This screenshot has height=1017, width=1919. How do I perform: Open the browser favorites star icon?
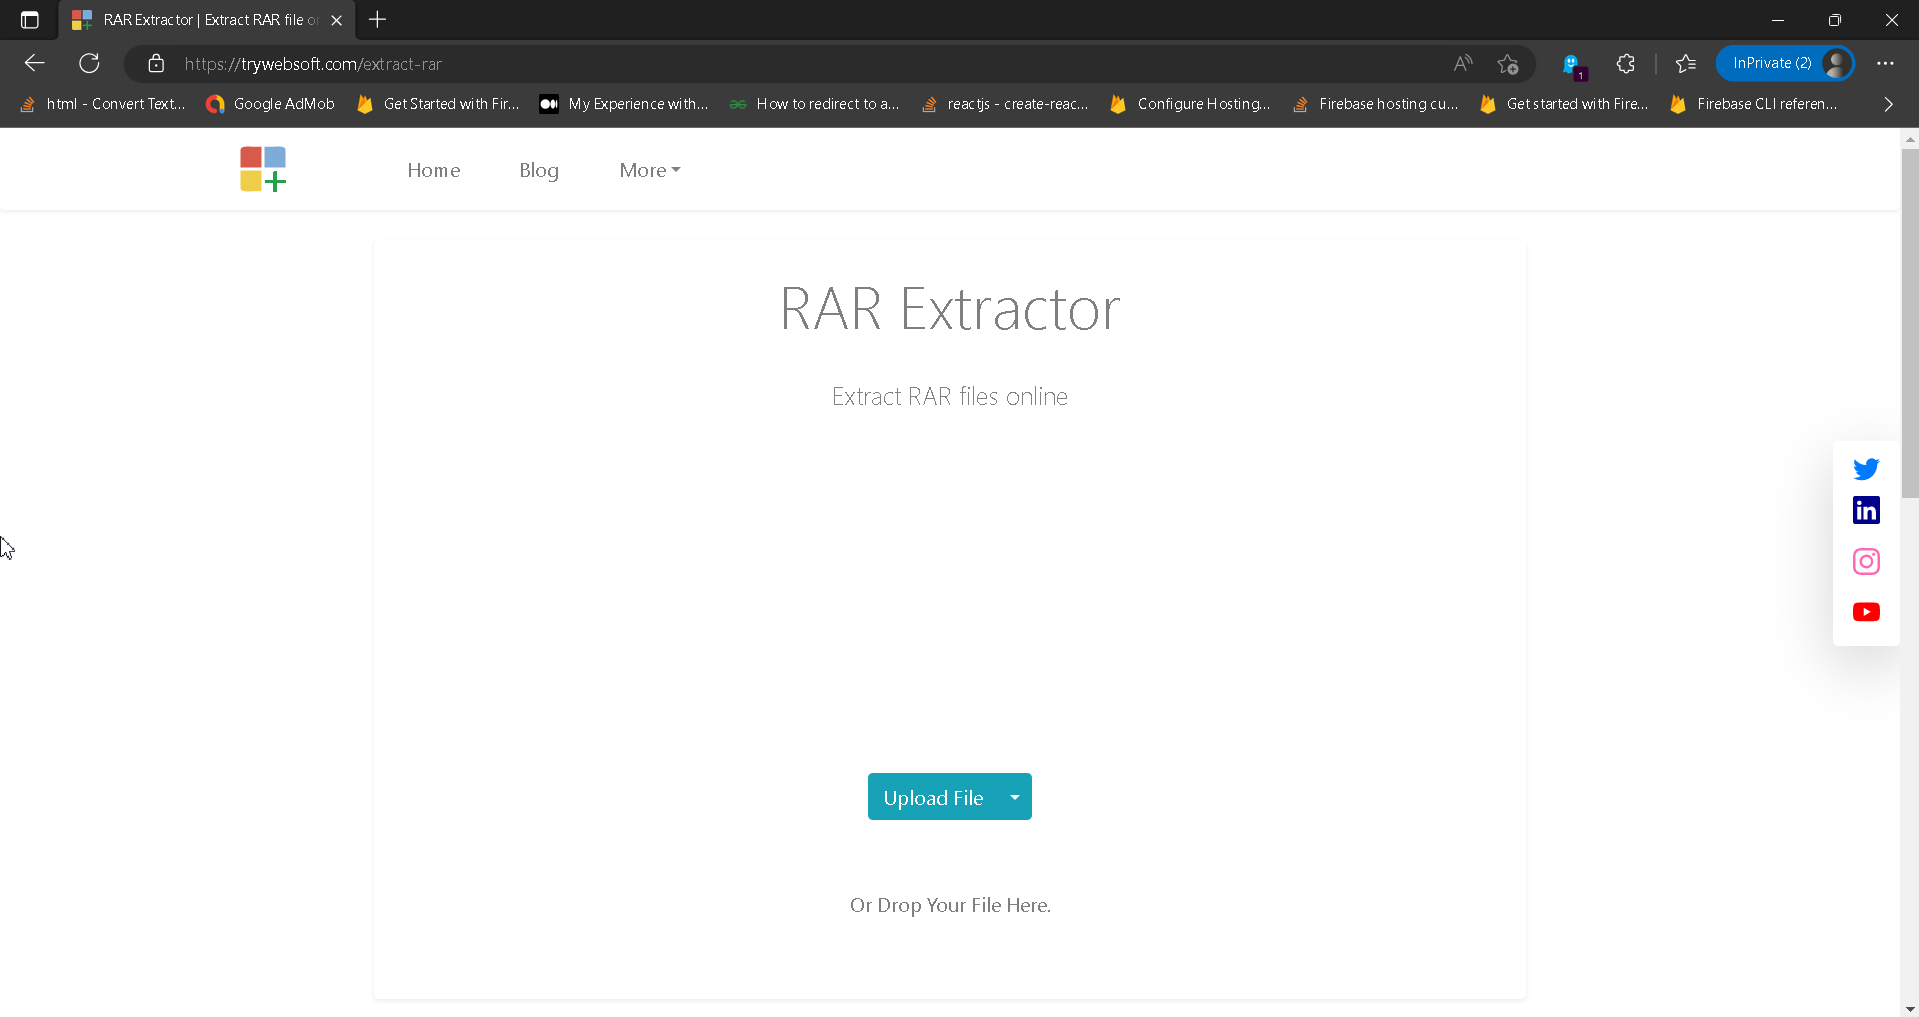point(1685,63)
